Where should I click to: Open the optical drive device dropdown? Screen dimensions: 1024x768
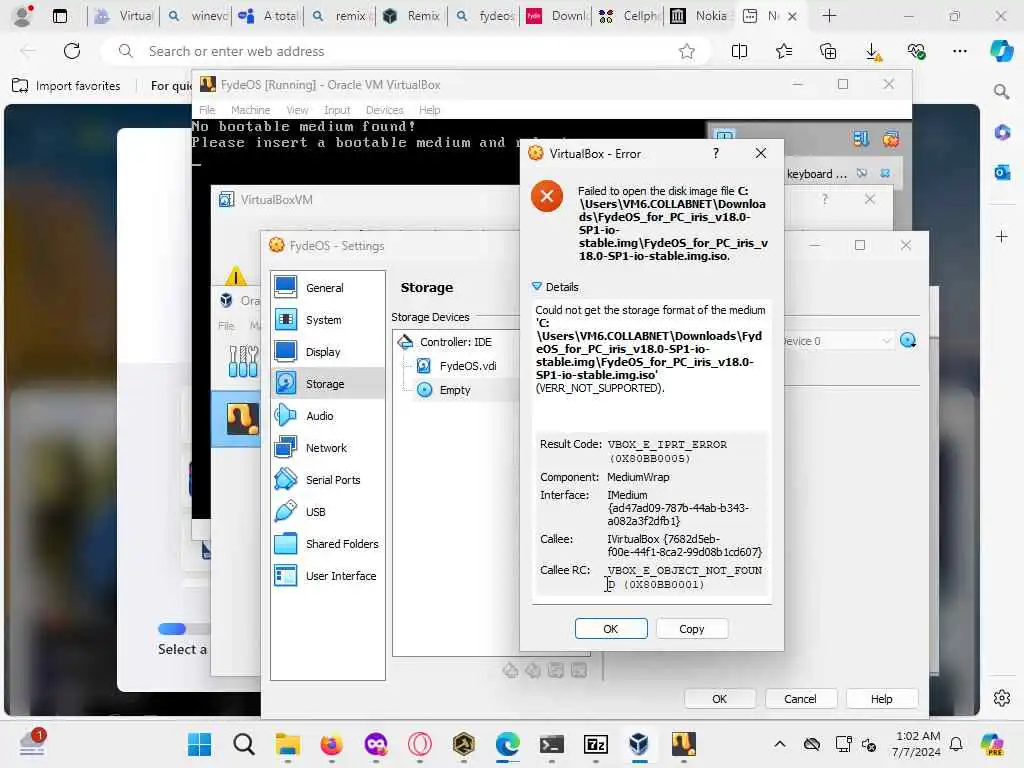coord(837,340)
